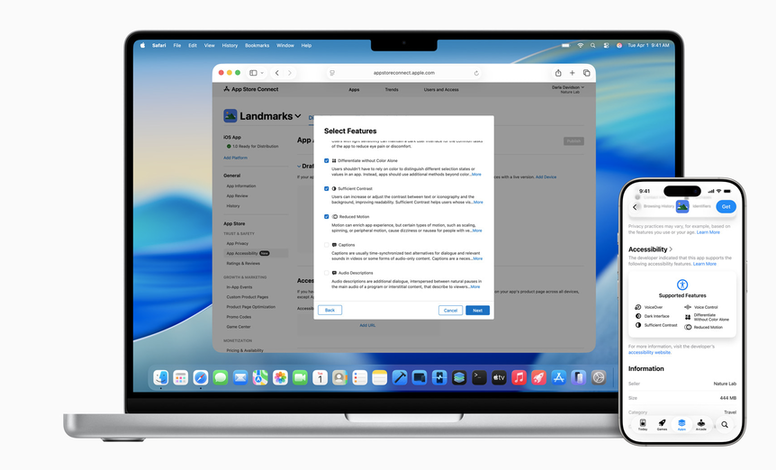Viewport: 776px width, 470px height.
Task: Open Finder from the Dock
Action: click(x=161, y=378)
